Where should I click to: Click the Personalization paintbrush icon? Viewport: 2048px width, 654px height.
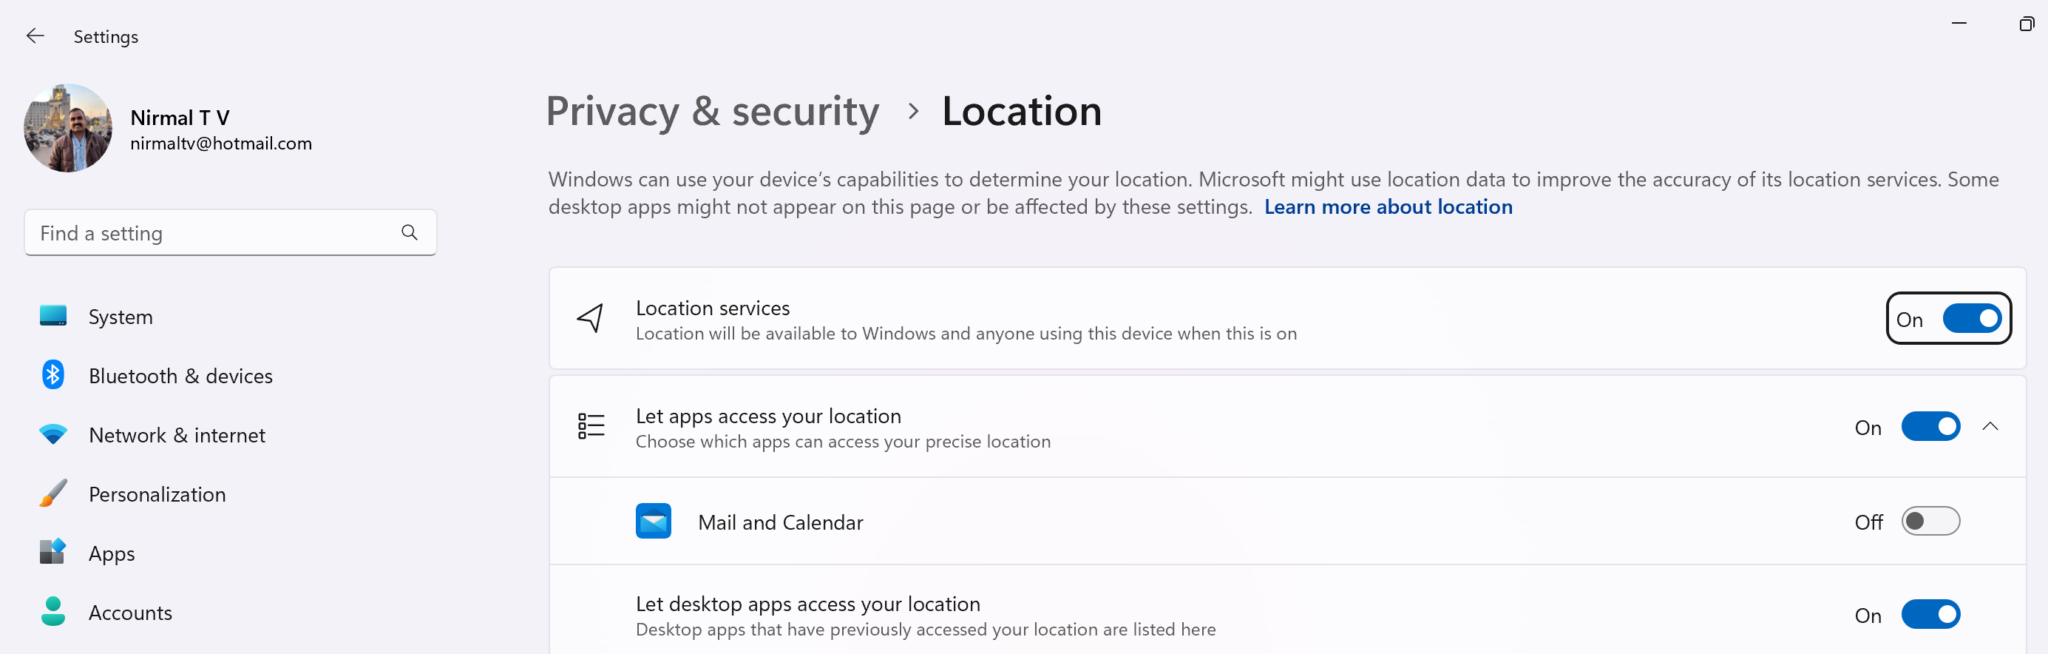click(x=53, y=493)
